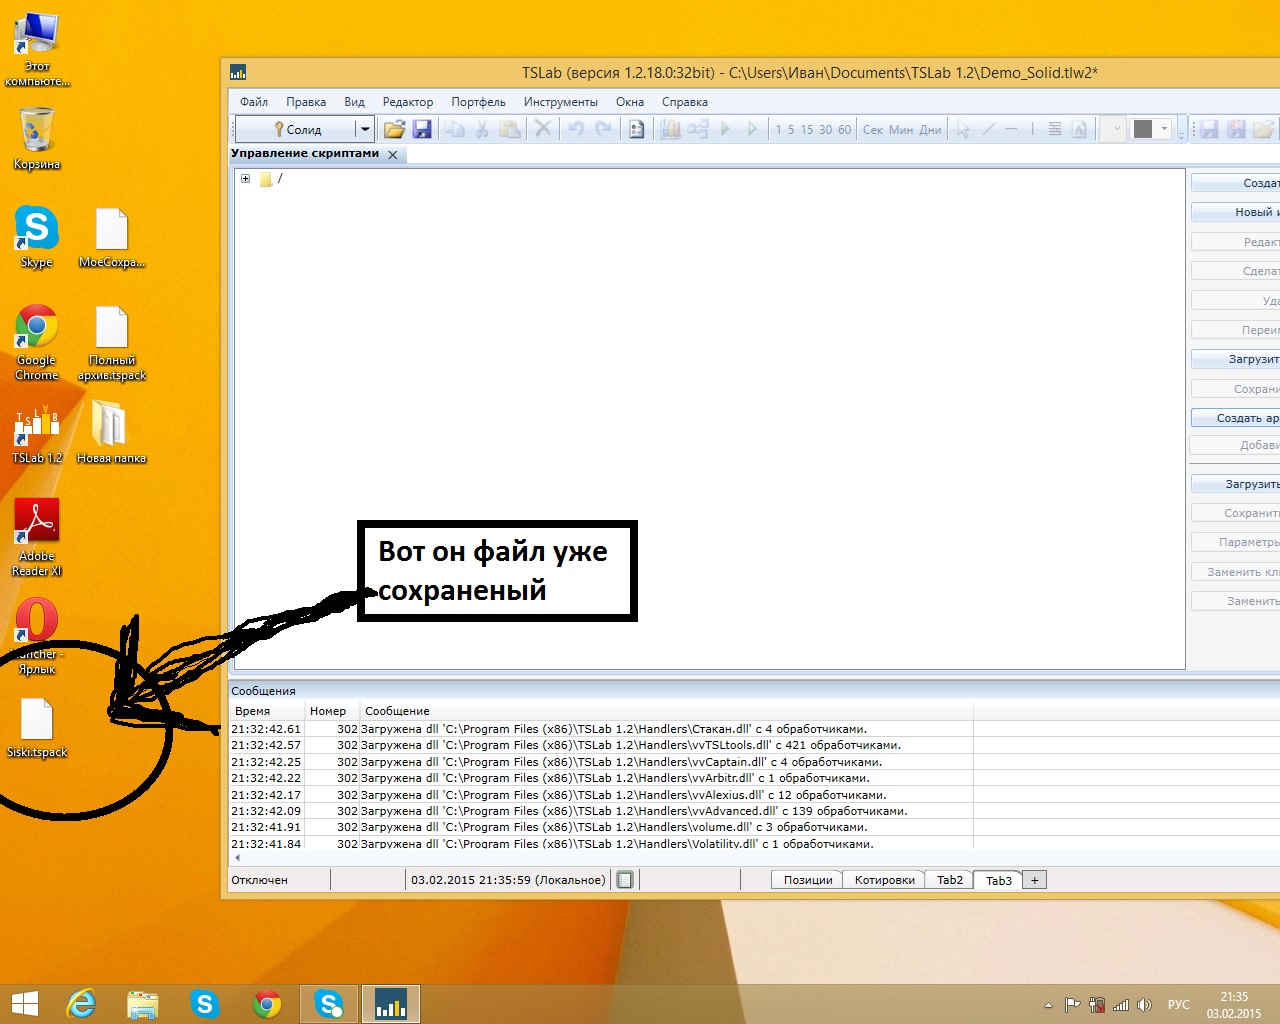Click the Заменить кл button
The image size is (1280, 1024).
(1236, 572)
